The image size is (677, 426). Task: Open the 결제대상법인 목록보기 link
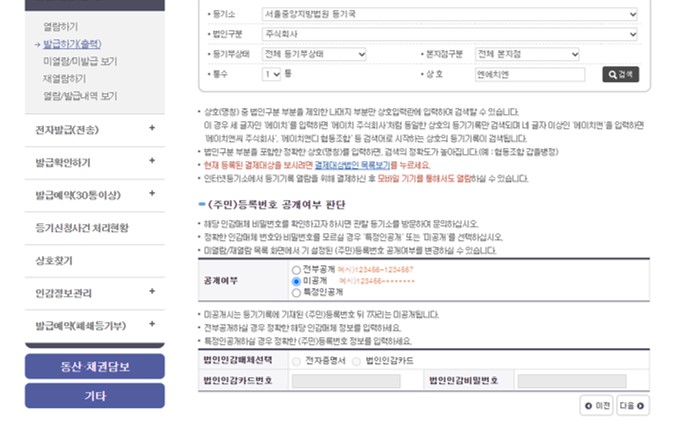pos(352,165)
